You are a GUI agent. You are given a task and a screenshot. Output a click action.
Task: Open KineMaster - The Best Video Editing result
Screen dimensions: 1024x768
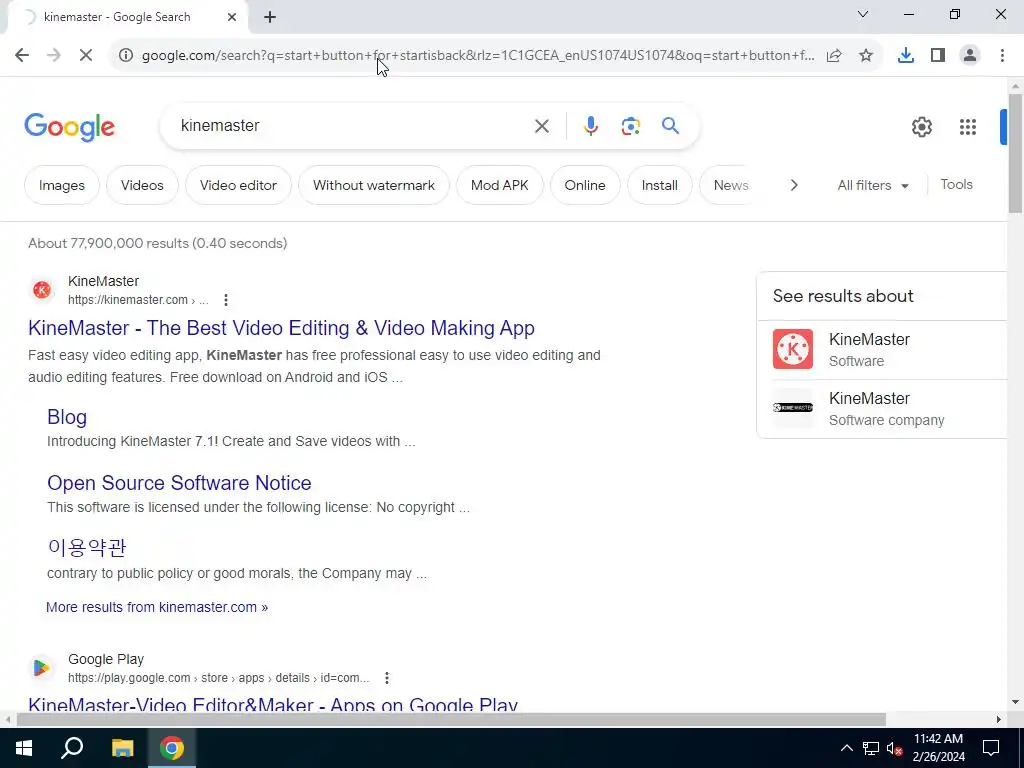pyautogui.click(x=281, y=328)
